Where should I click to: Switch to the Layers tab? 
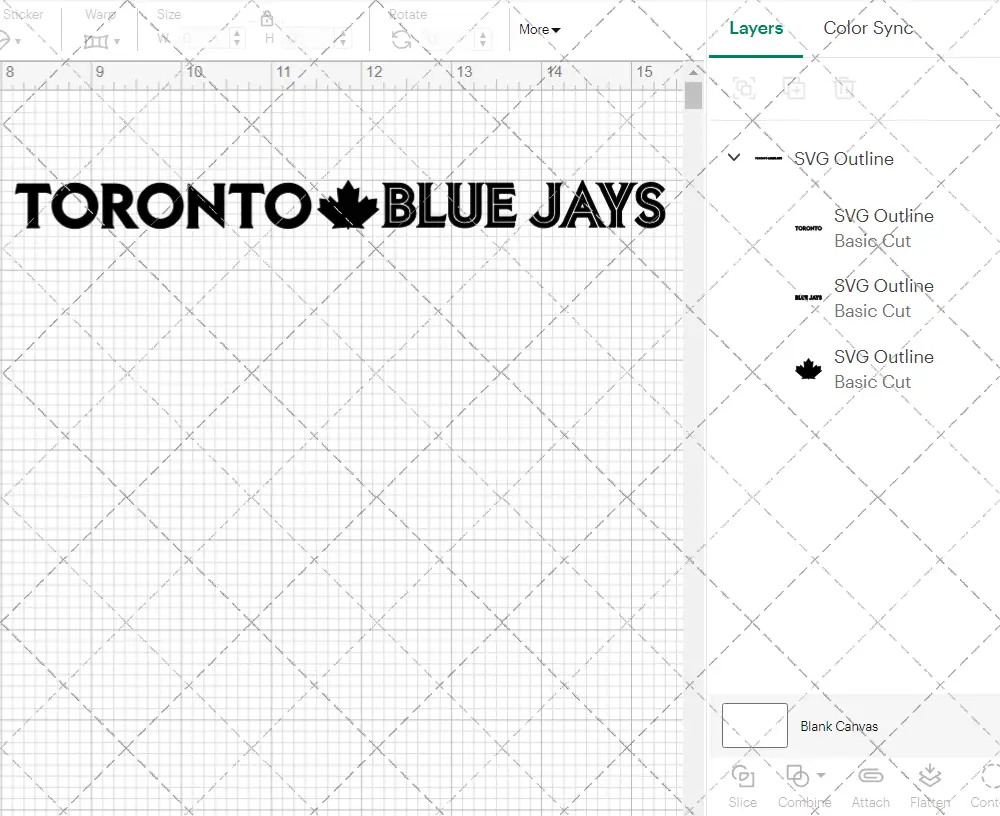coord(756,28)
